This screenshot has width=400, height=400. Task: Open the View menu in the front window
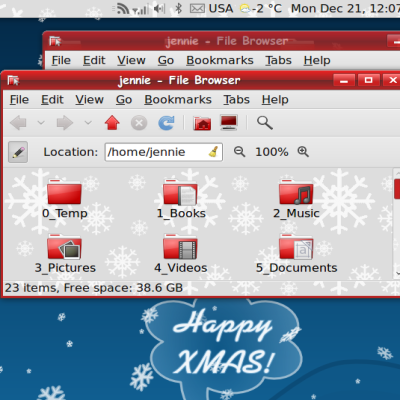(89, 100)
